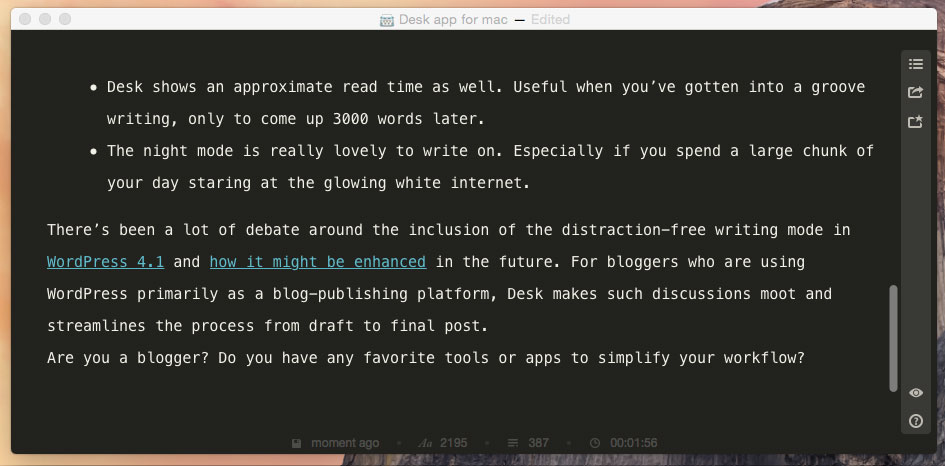The image size is (945, 466).
Task: Click the 00:01:56 read time value
Action: [x=633, y=443]
